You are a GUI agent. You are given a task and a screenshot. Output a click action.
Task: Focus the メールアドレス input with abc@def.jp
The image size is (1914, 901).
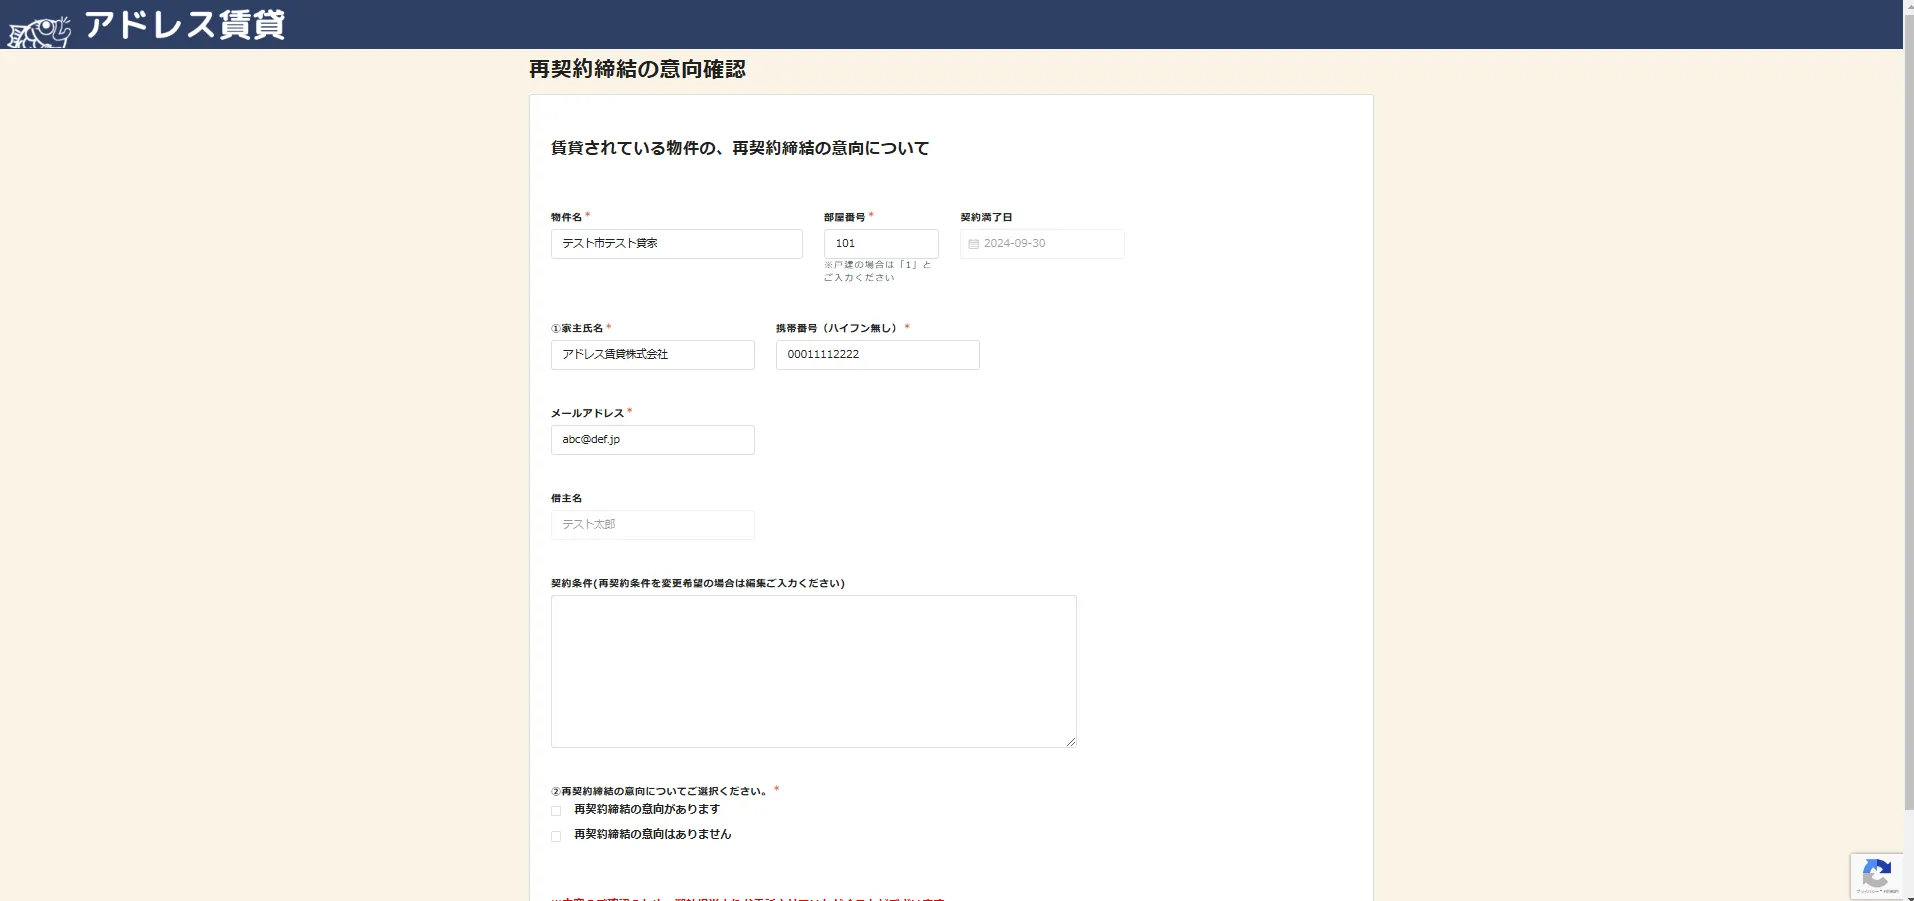[652, 440]
